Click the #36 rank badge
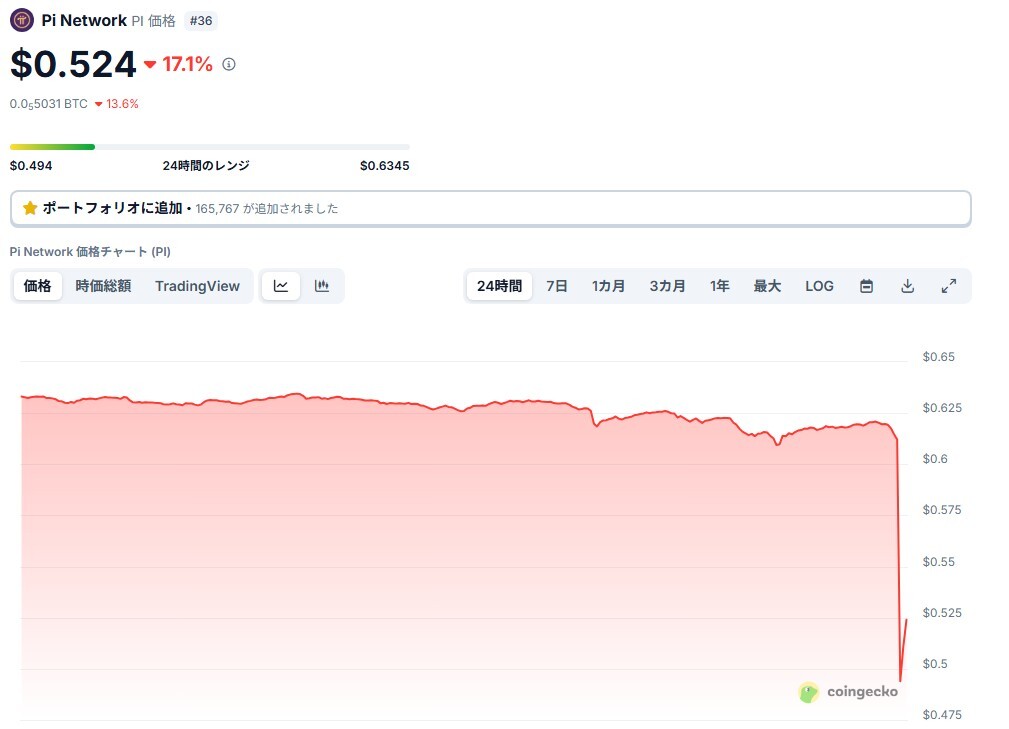This screenshot has width=1009, height=729. coord(201,21)
